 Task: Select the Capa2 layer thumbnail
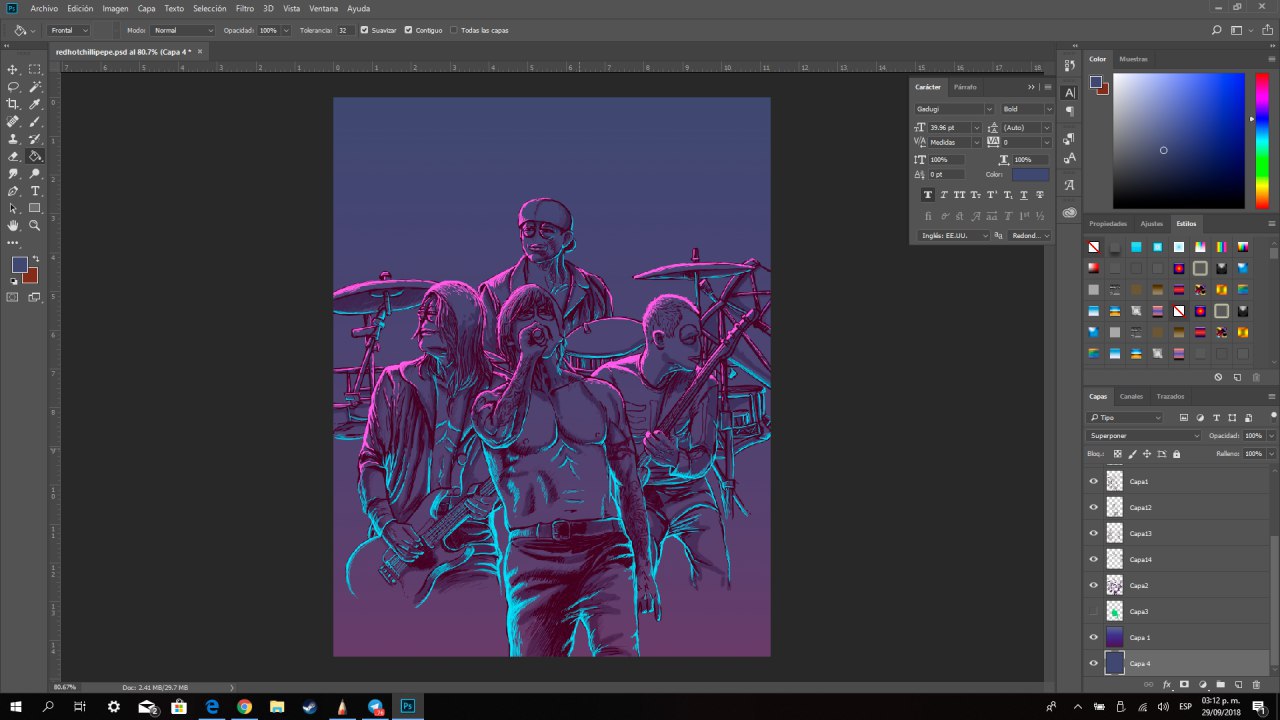point(1115,585)
